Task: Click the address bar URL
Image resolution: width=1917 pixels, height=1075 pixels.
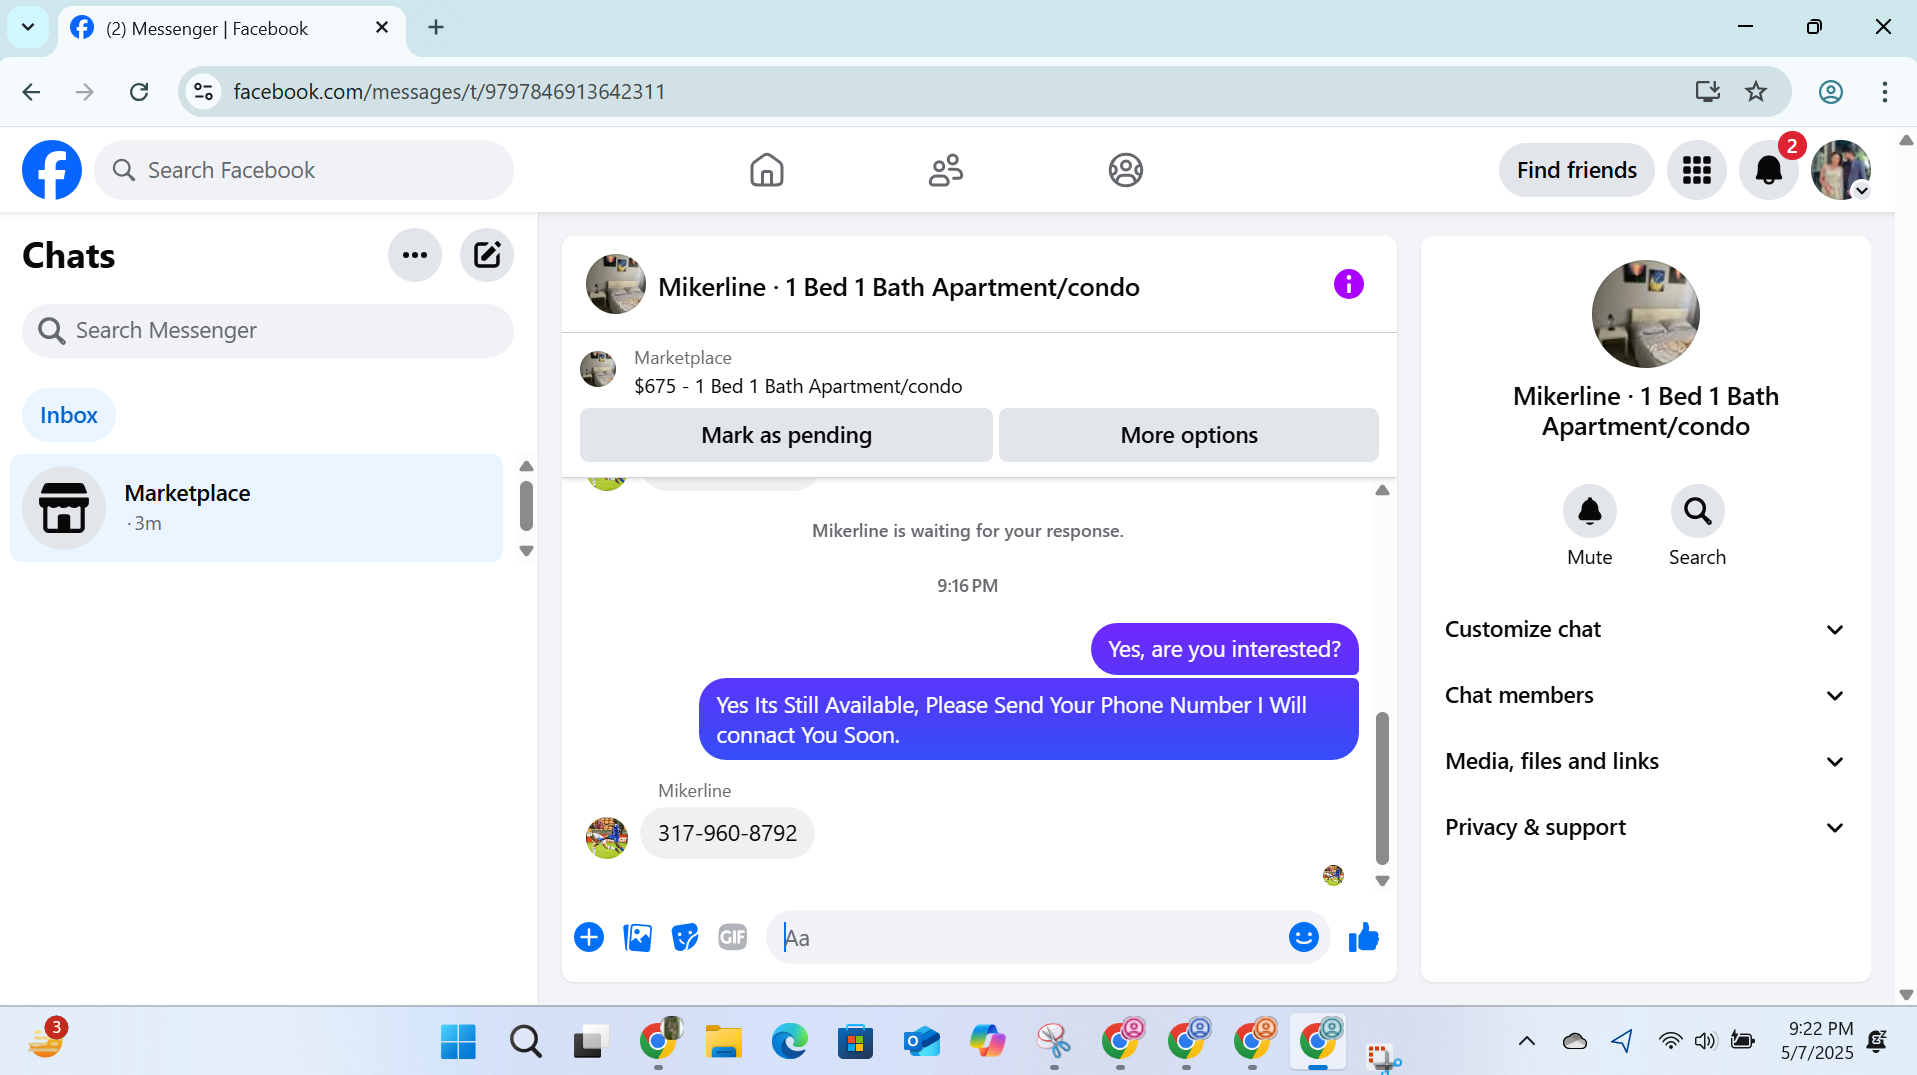Action: (449, 92)
